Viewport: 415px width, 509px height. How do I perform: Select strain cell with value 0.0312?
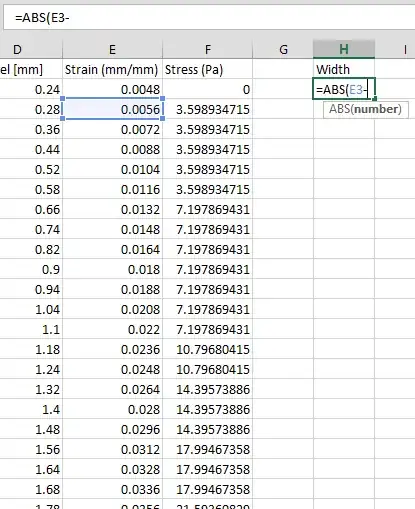point(112,449)
